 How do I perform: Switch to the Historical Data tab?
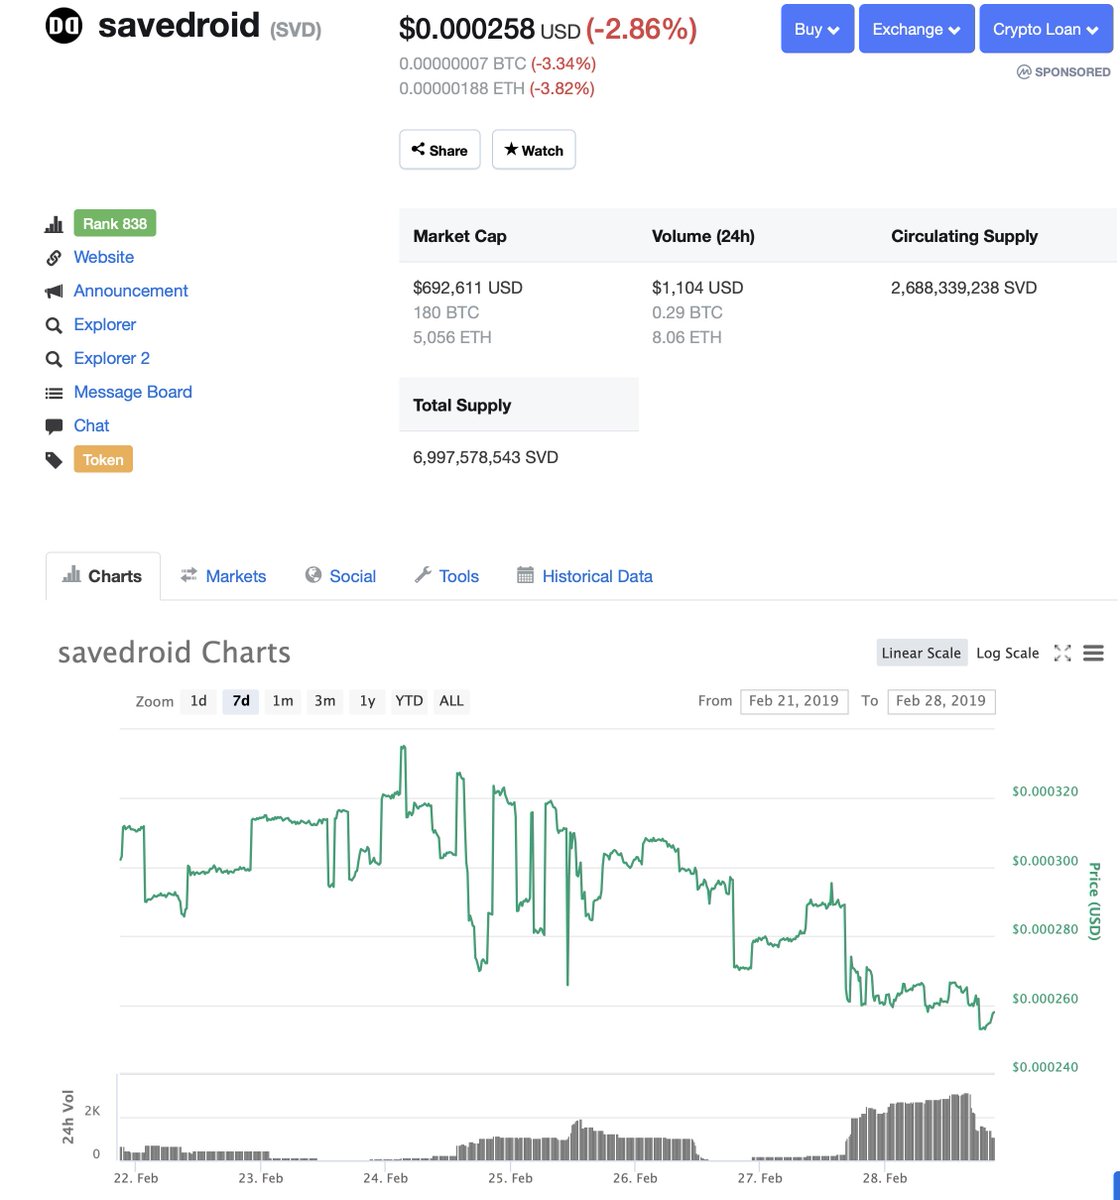coord(585,576)
